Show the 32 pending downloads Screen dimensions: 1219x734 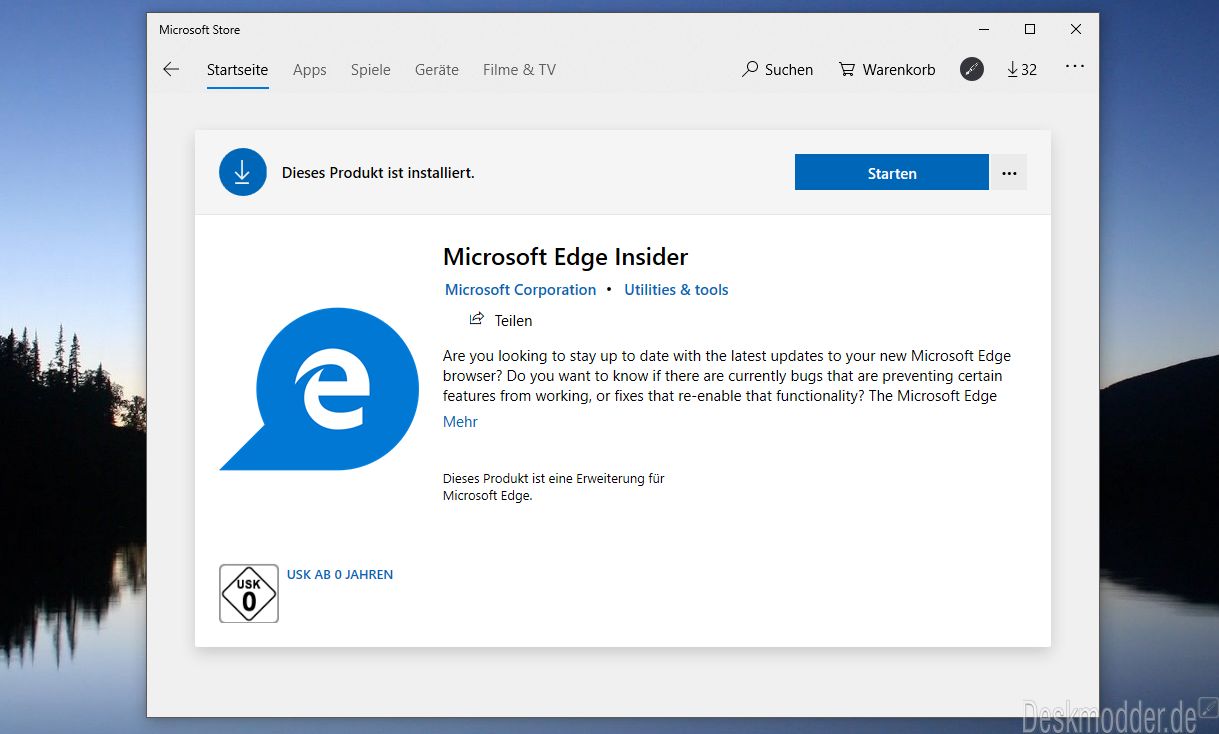point(1022,69)
